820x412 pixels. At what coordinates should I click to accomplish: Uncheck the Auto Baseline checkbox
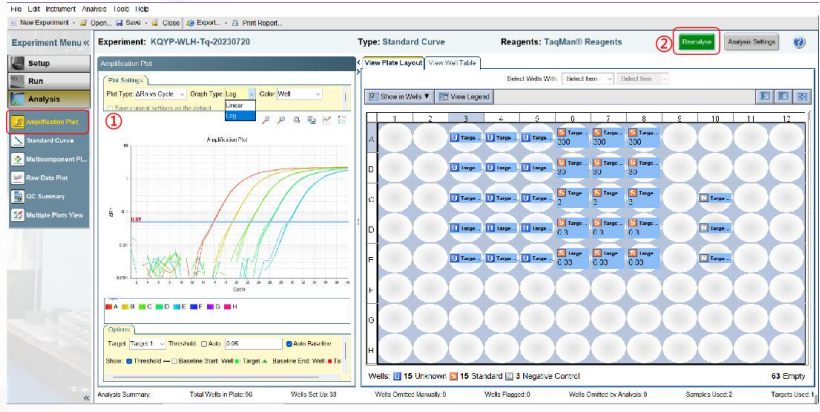click(x=288, y=343)
